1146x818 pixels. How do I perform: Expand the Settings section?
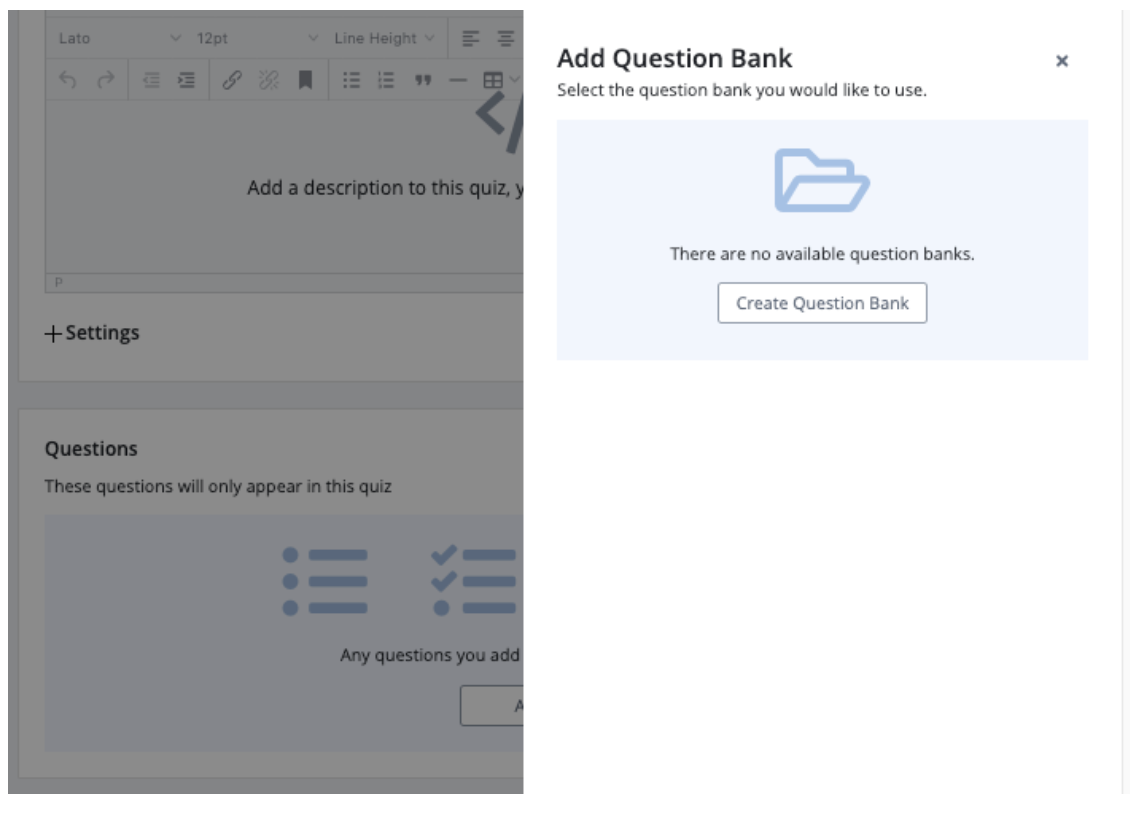(x=92, y=333)
